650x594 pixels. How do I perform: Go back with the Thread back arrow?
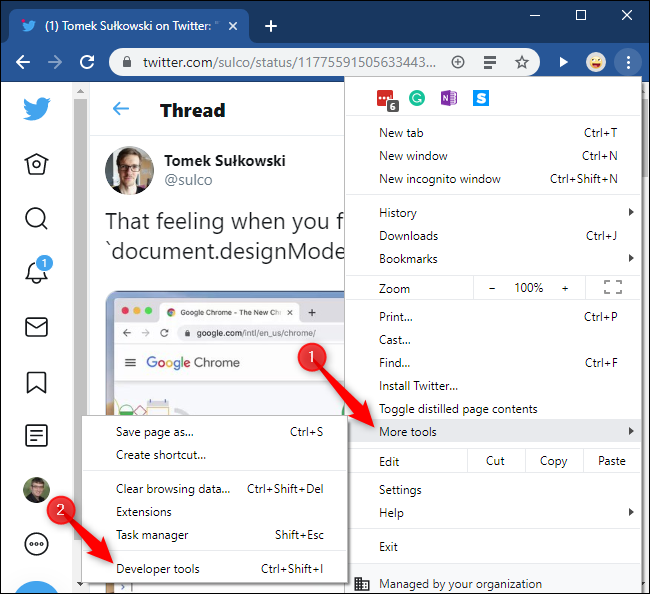[121, 109]
